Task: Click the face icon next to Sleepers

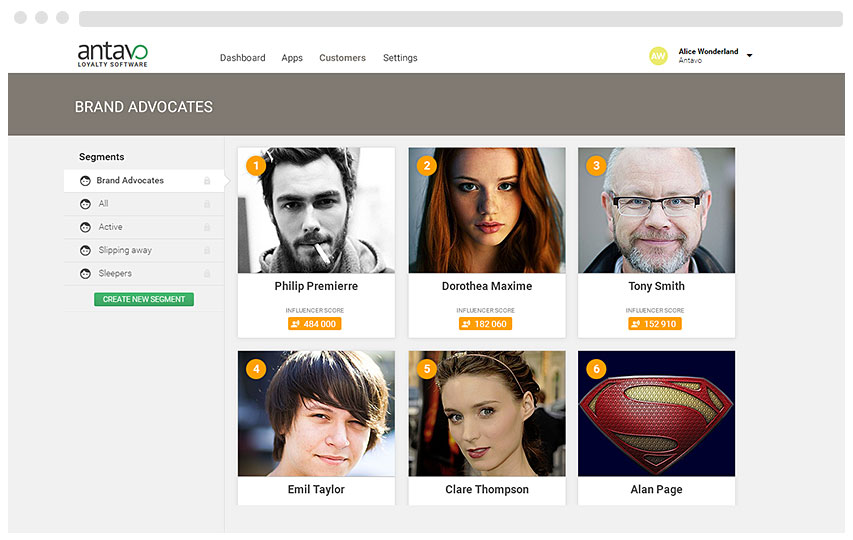Action: click(85, 274)
